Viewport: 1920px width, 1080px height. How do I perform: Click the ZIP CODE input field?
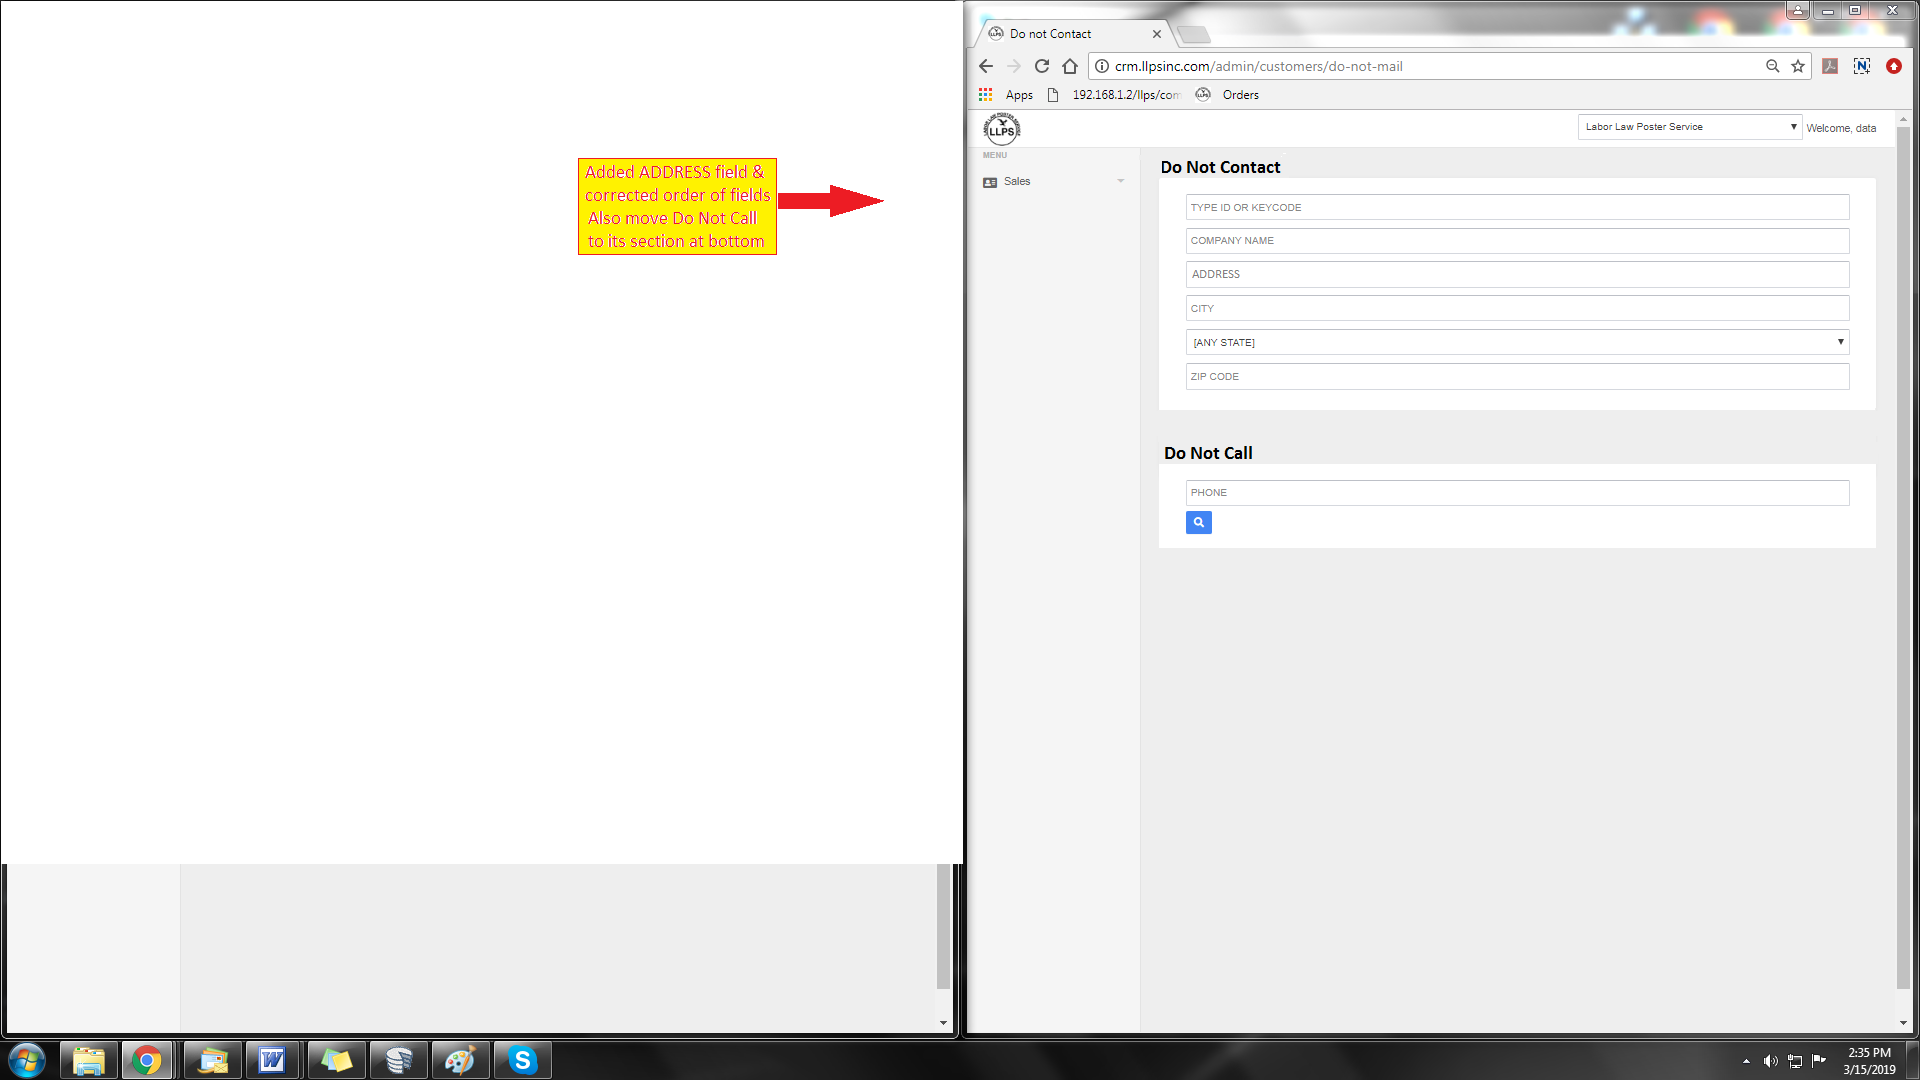click(1517, 377)
